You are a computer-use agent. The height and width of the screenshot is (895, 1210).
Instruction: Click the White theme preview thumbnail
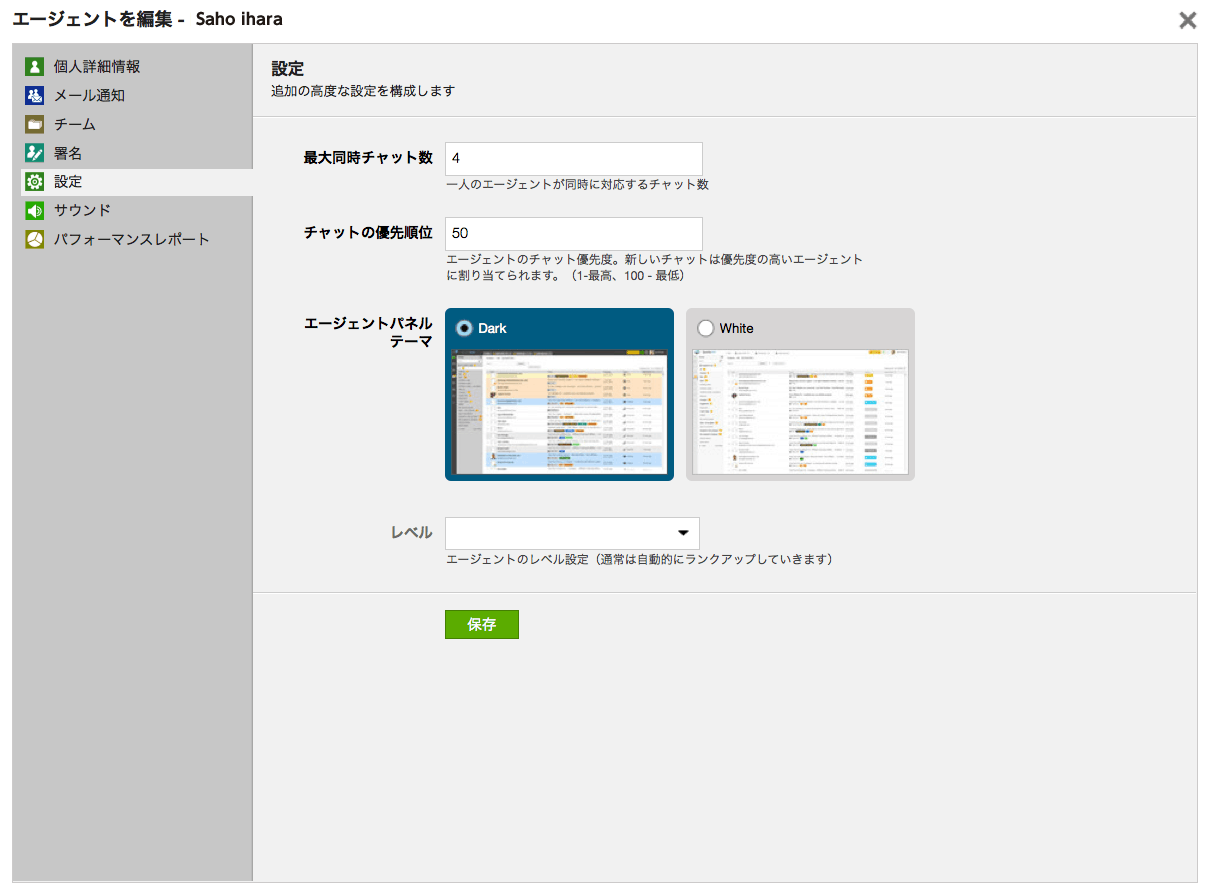pos(800,411)
